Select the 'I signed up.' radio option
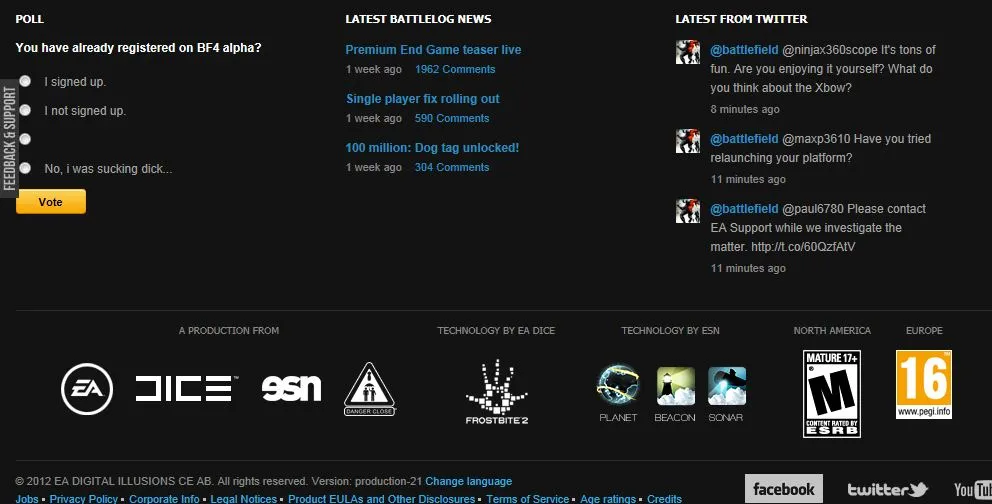The width and height of the screenshot is (992, 504). click(x=25, y=81)
